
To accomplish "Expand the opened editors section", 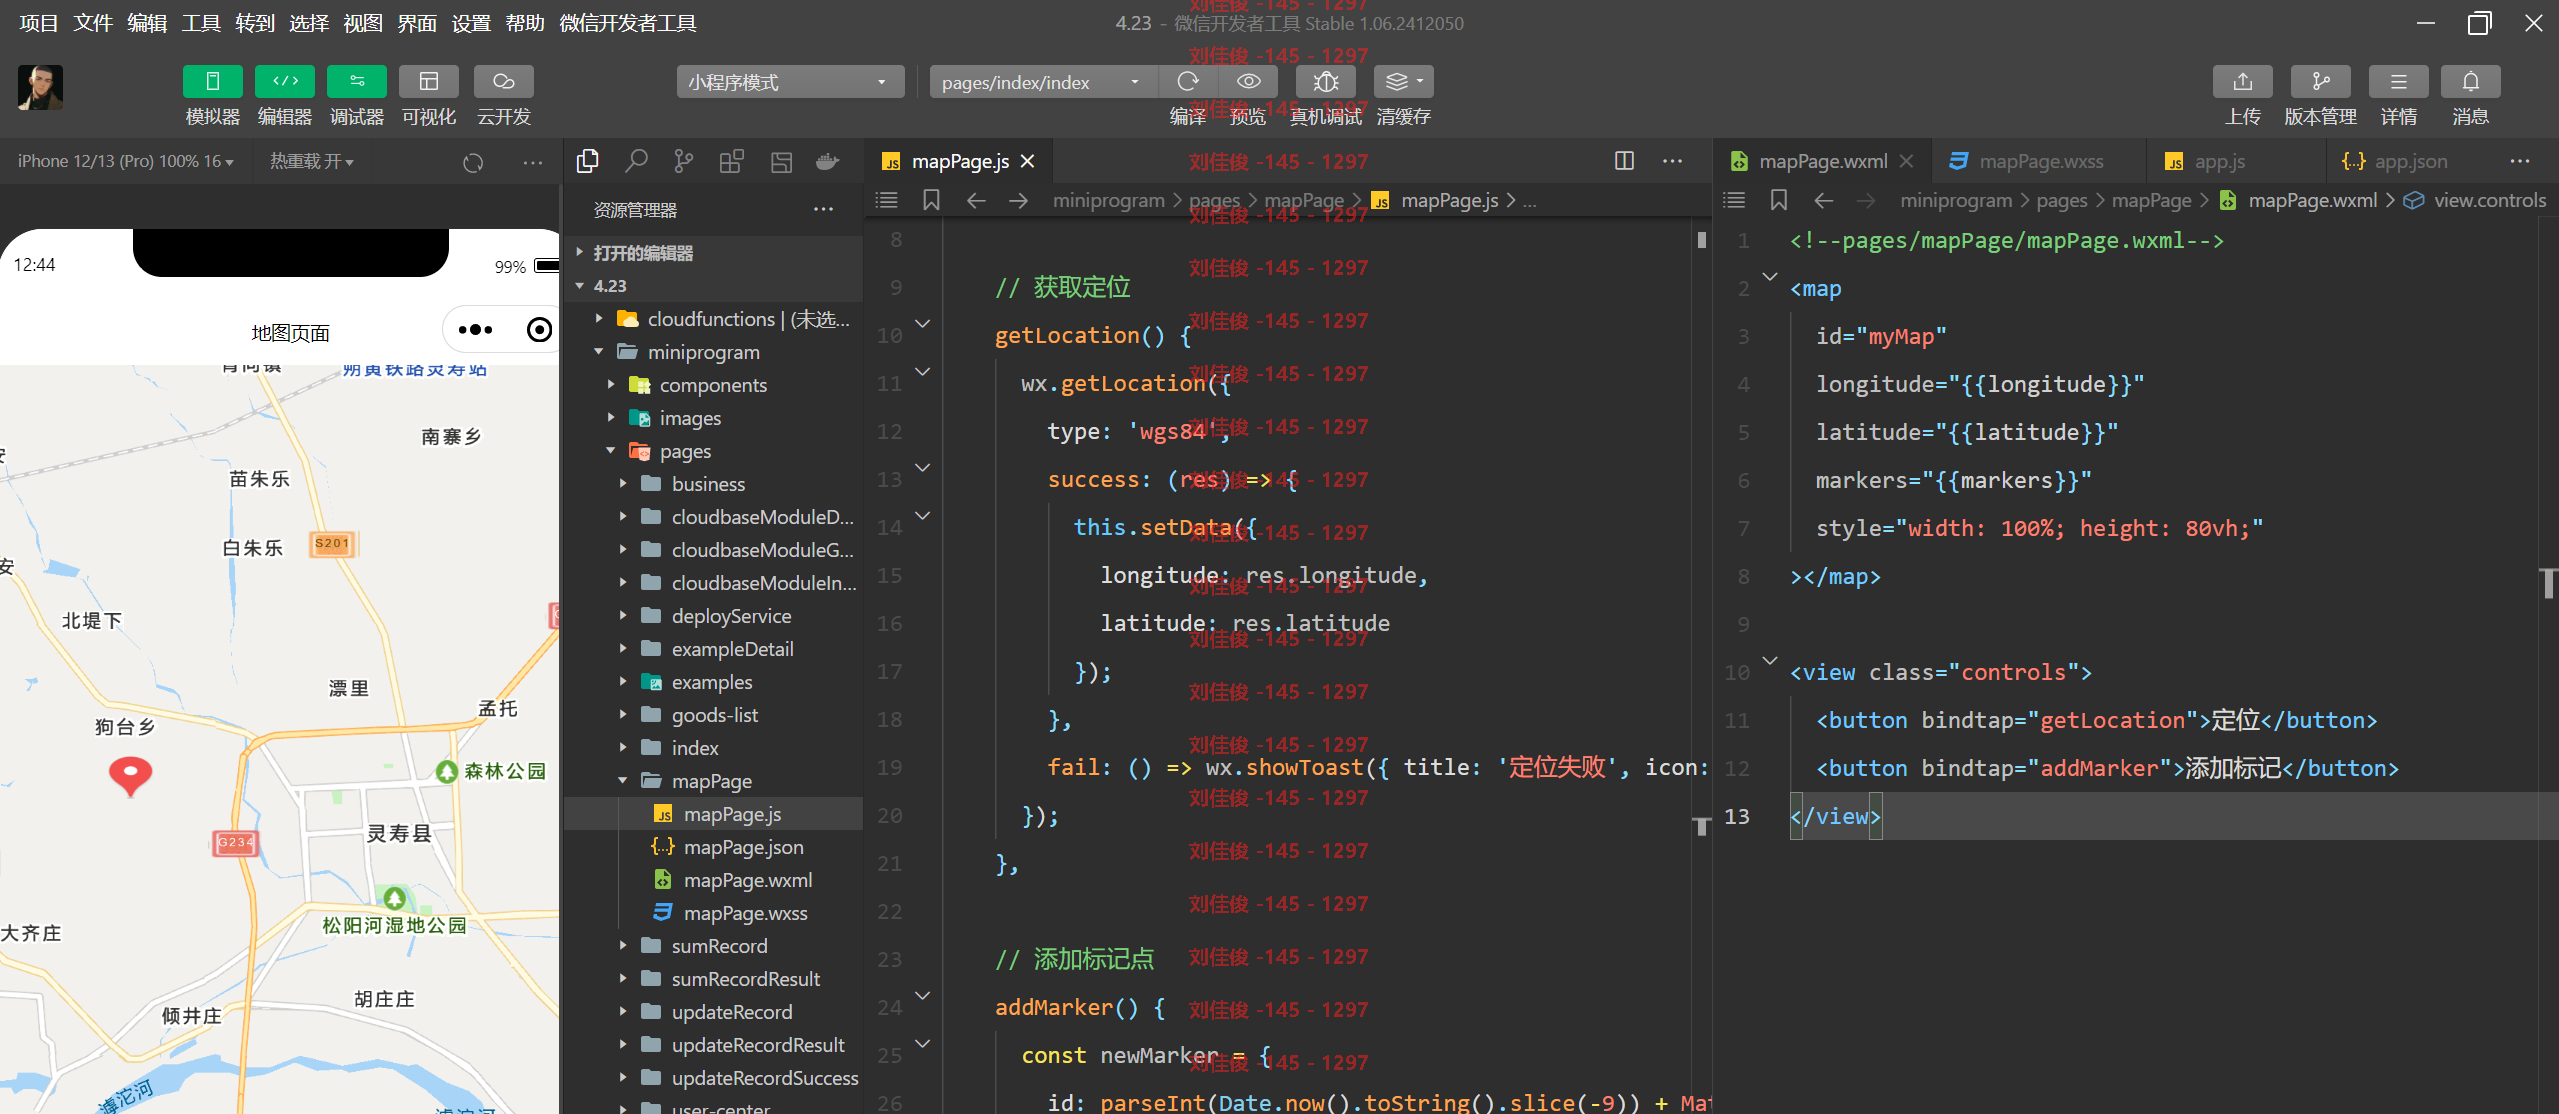I will (713, 253).
